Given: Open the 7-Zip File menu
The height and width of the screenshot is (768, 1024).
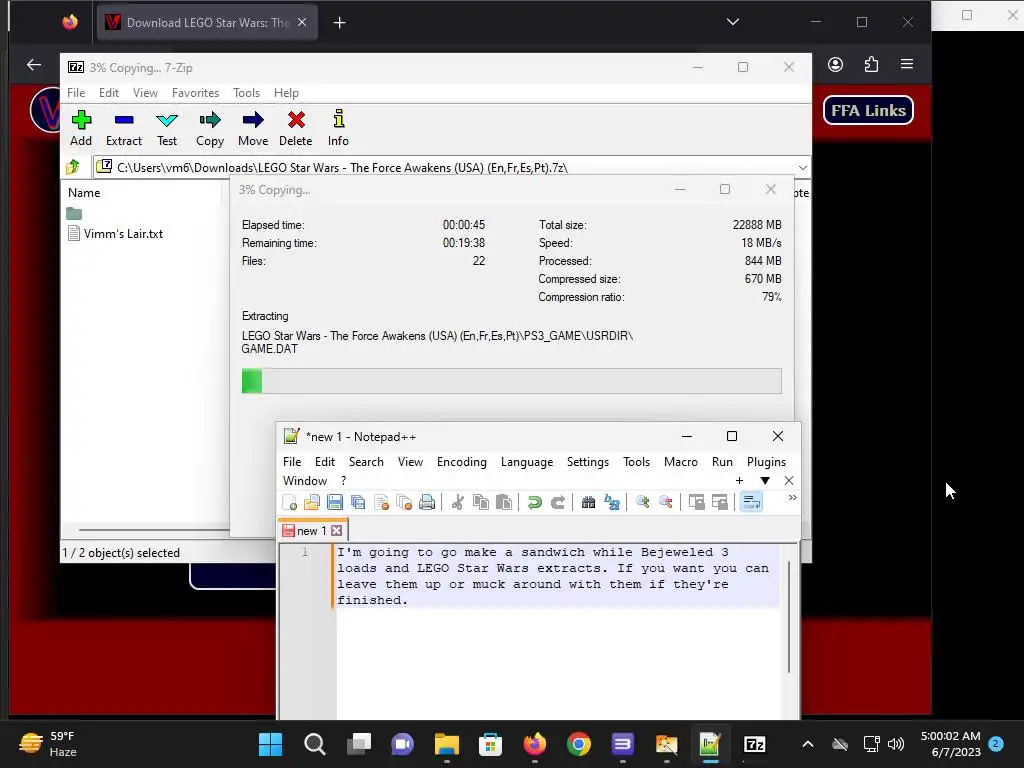Looking at the screenshot, I should tap(76, 93).
